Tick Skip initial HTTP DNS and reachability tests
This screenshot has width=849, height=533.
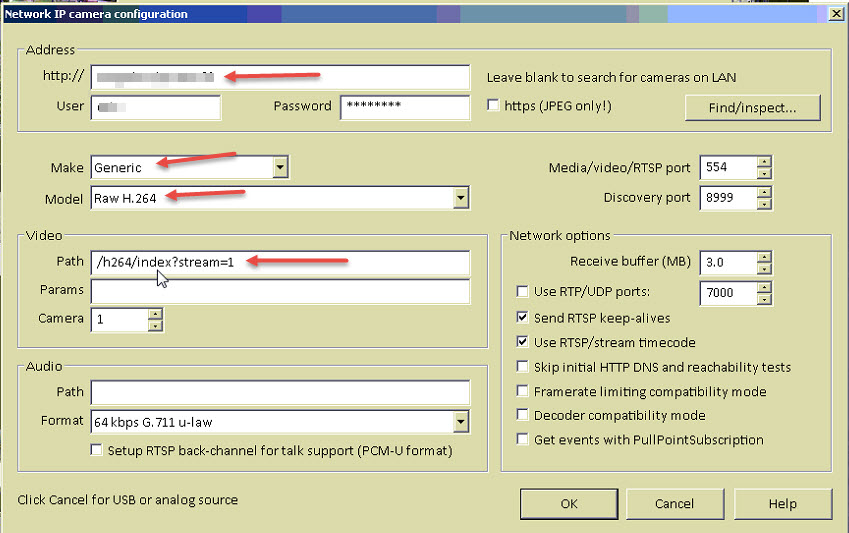[x=522, y=367]
